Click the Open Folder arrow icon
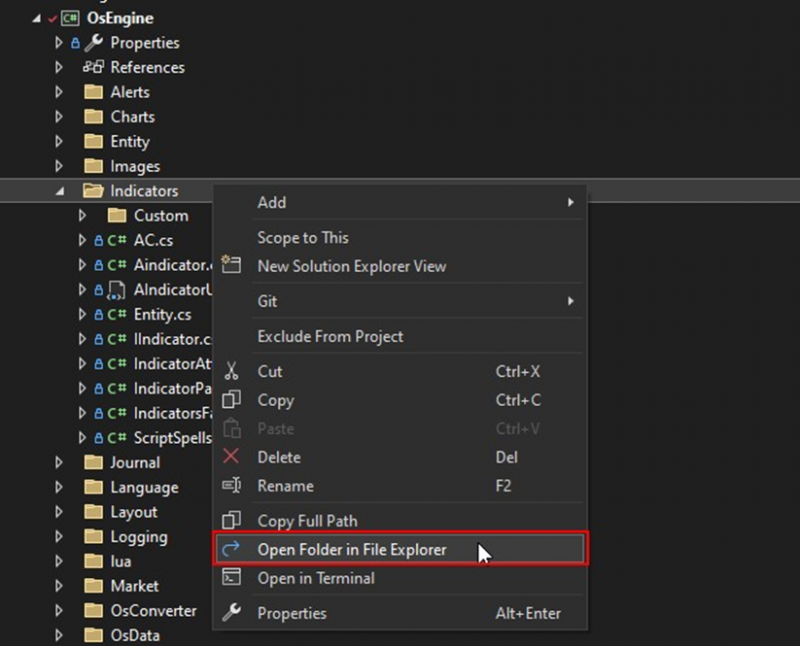Viewport: 800px width, 646px height. [231, 549]
